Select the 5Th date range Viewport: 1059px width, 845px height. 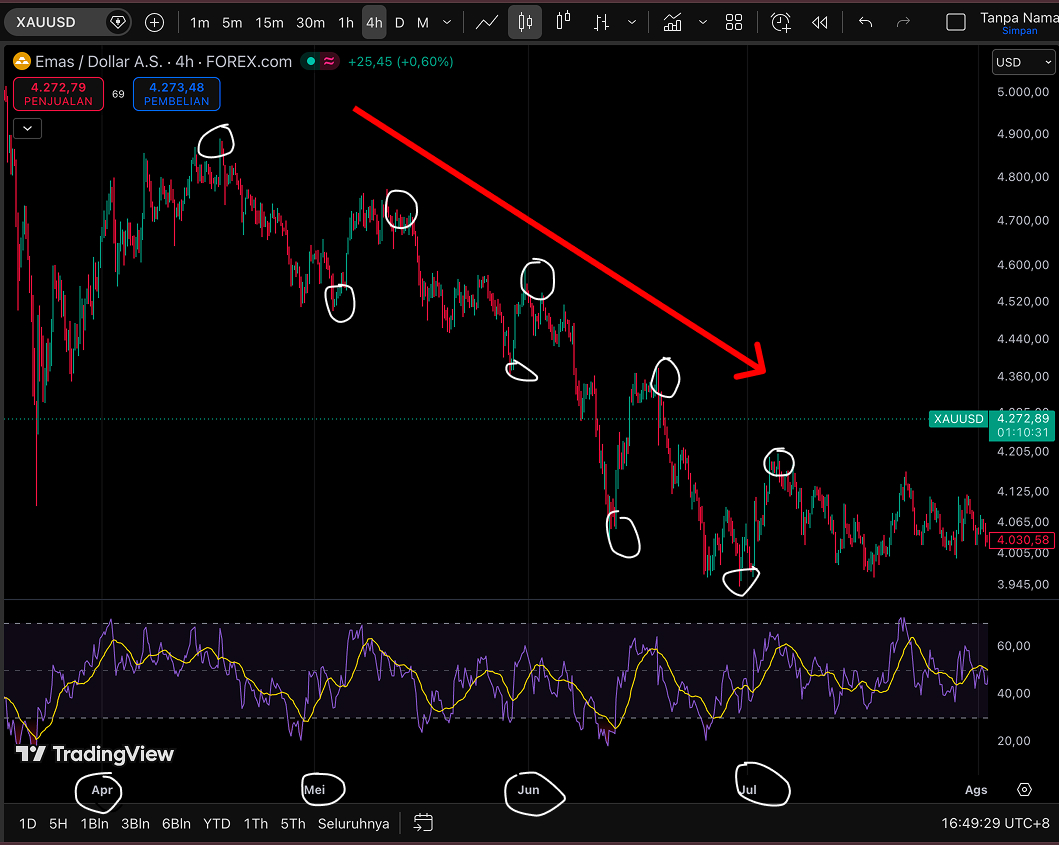[293, 823]
